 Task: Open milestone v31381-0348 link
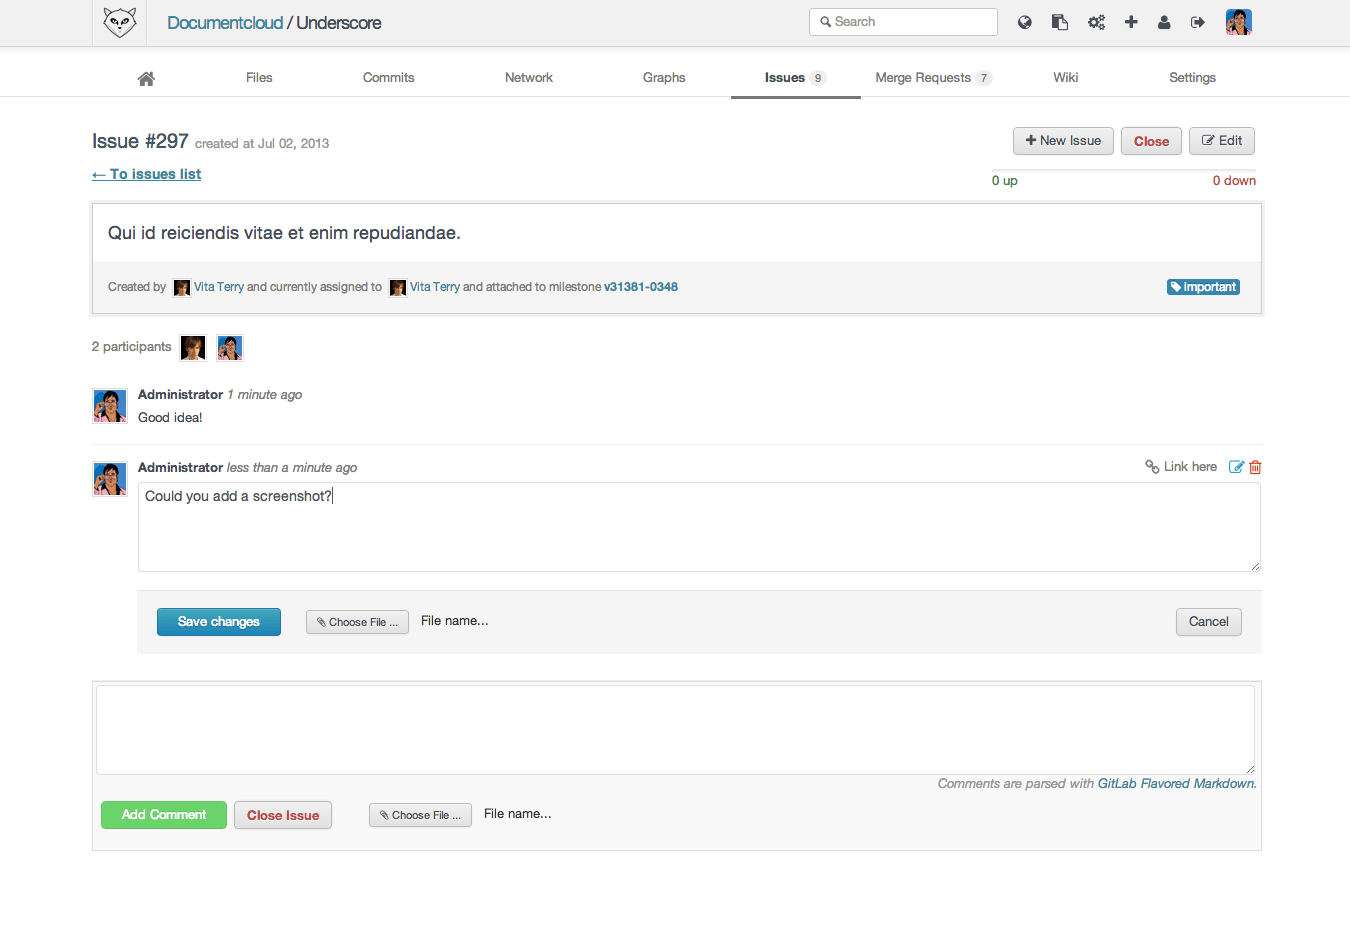(640, 287)
